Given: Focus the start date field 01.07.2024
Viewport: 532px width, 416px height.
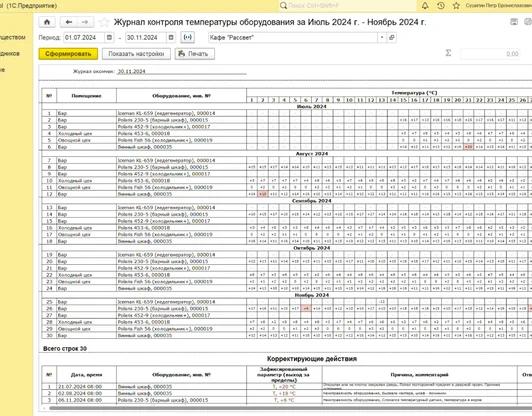Looking at the screenshot, I should pos(84,37).
